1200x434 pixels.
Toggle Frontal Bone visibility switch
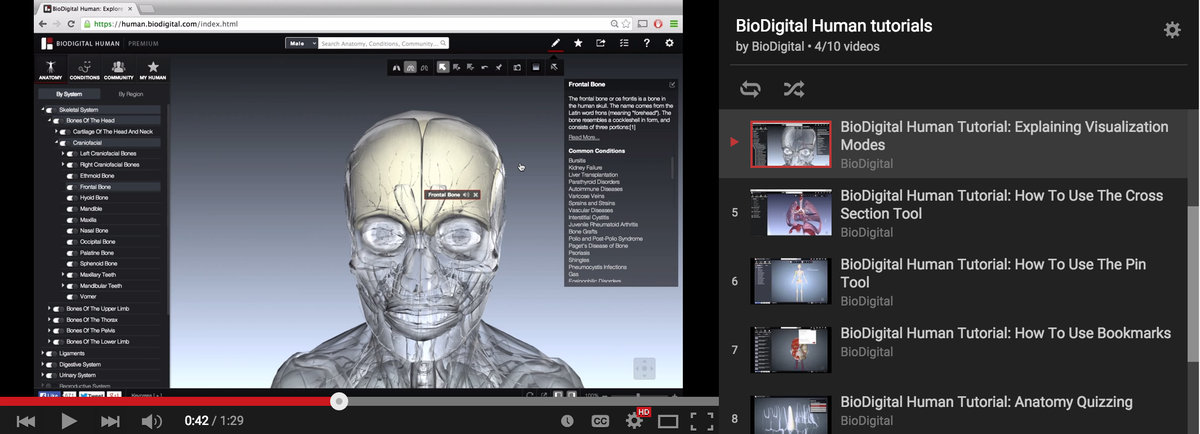[x=72, y=187]
